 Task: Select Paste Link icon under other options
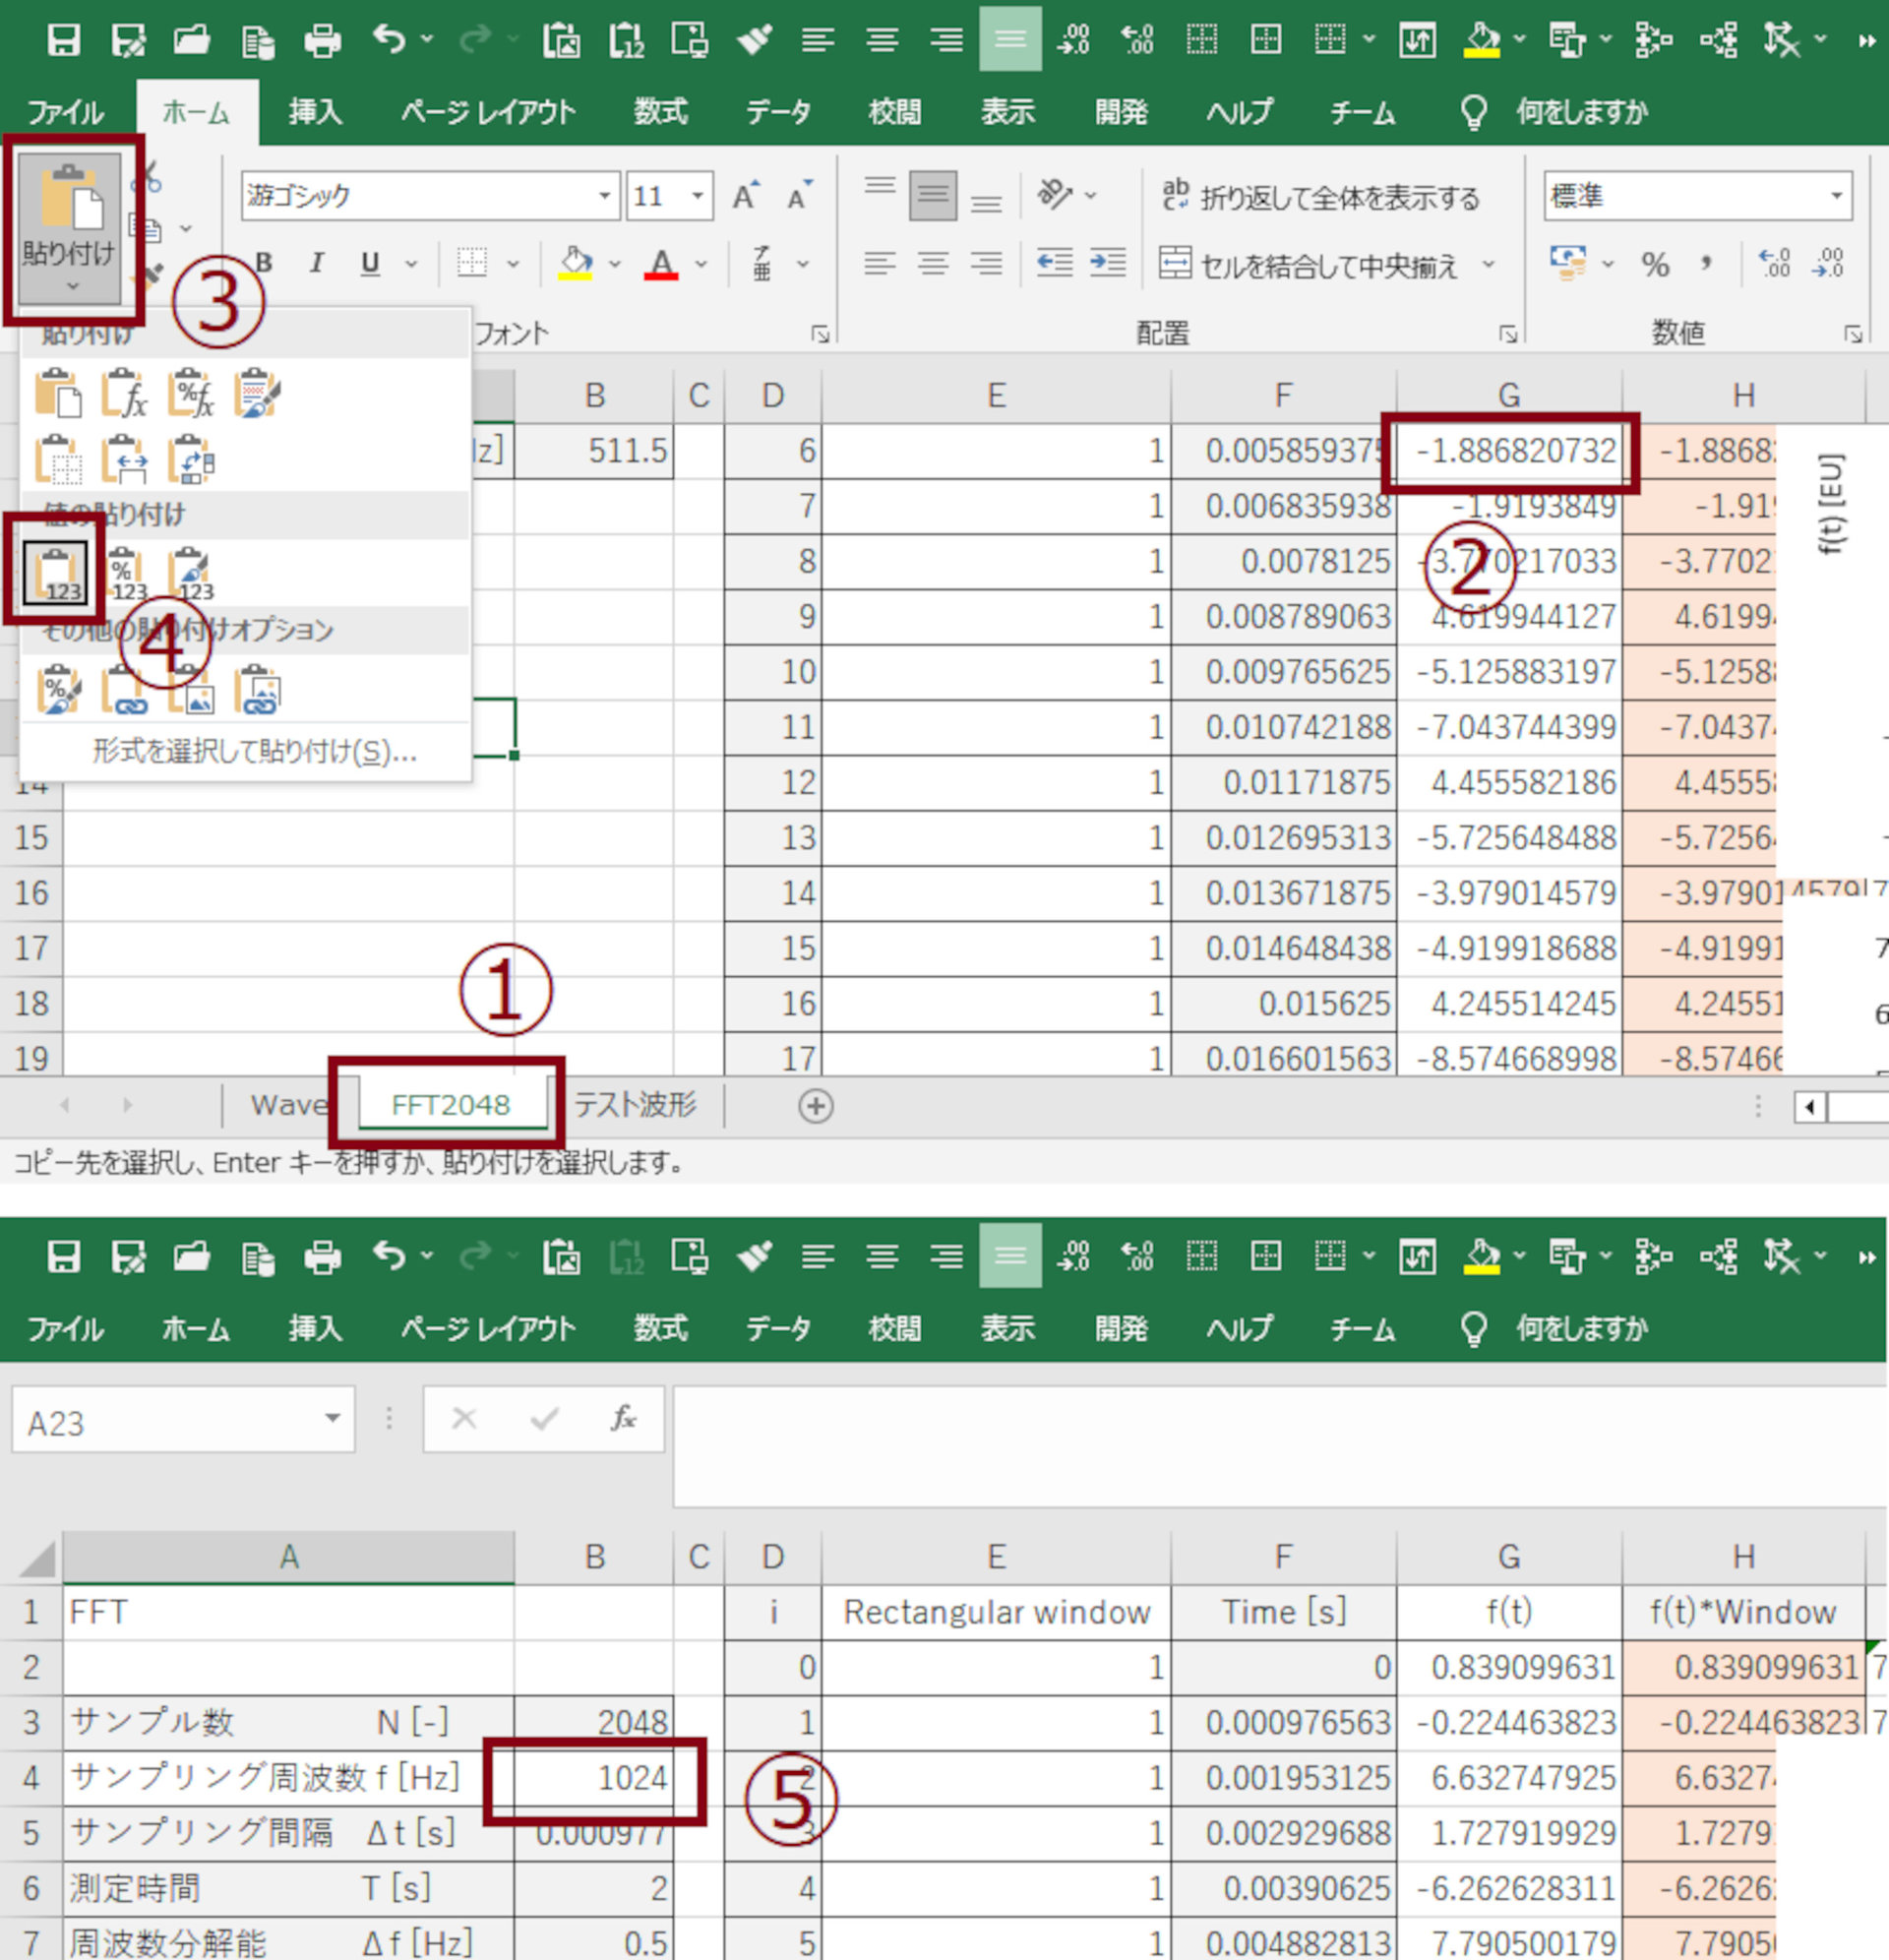(x=123, y=690)
